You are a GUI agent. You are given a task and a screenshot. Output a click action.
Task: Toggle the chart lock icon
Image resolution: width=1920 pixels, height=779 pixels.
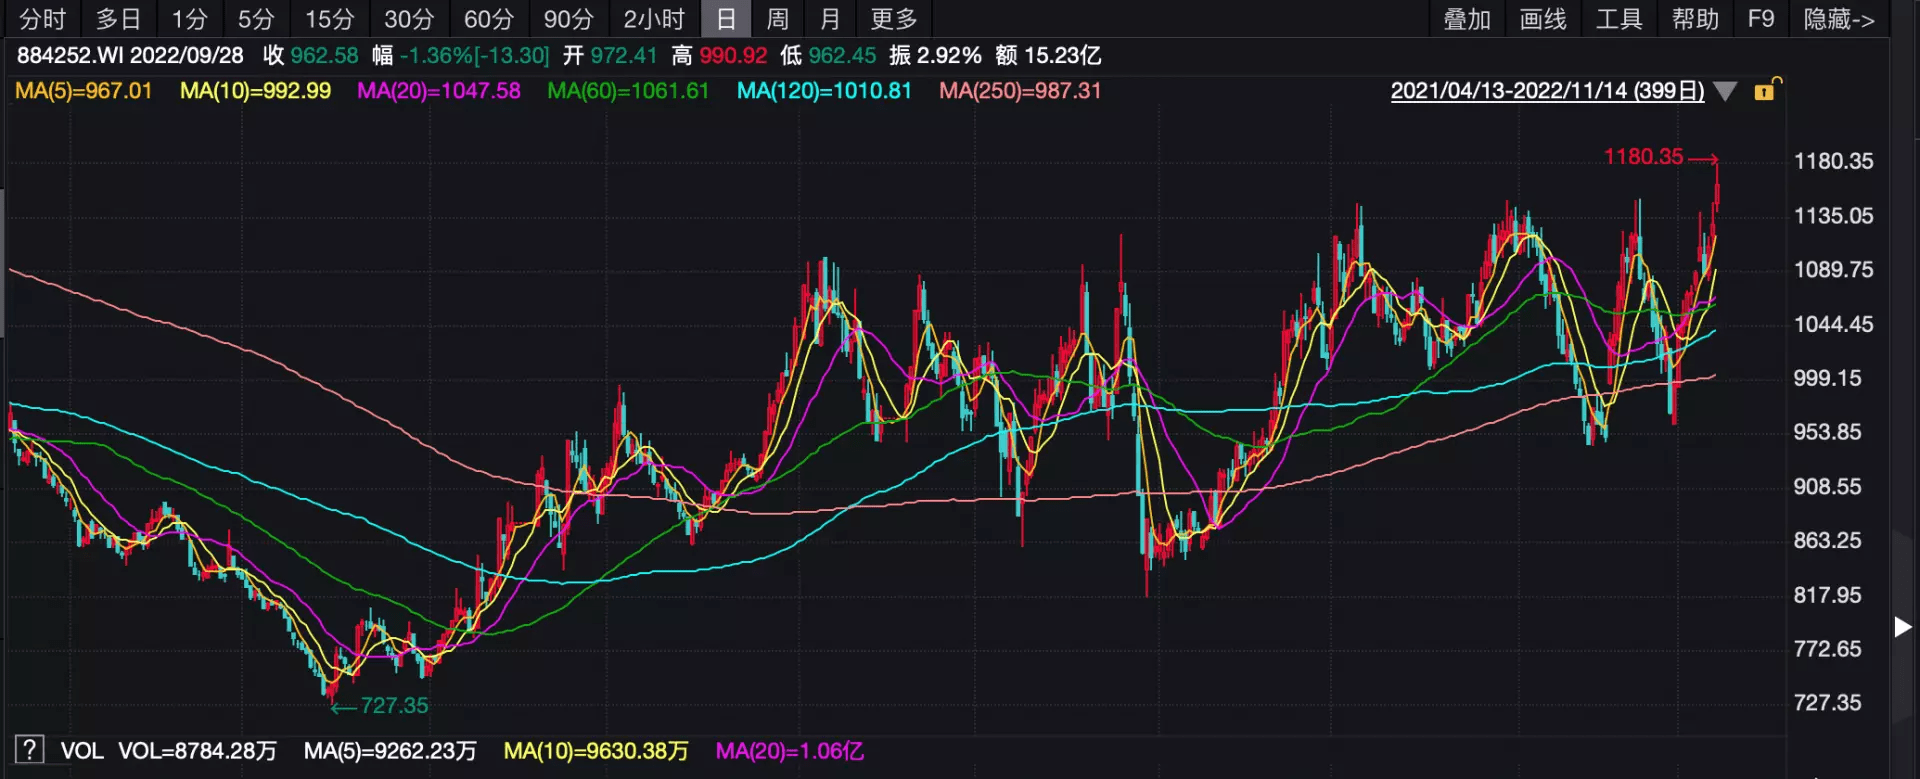[1766, 90]
